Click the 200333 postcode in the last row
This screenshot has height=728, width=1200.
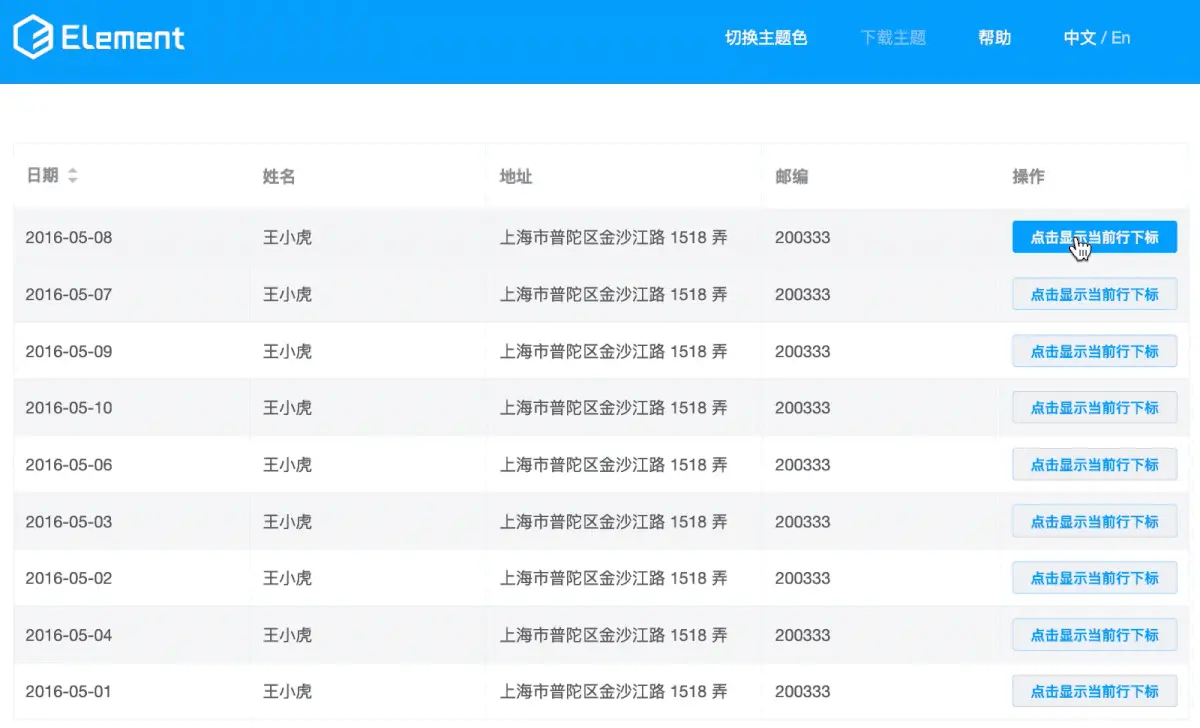pyautogui.click(x=802, y=691)
